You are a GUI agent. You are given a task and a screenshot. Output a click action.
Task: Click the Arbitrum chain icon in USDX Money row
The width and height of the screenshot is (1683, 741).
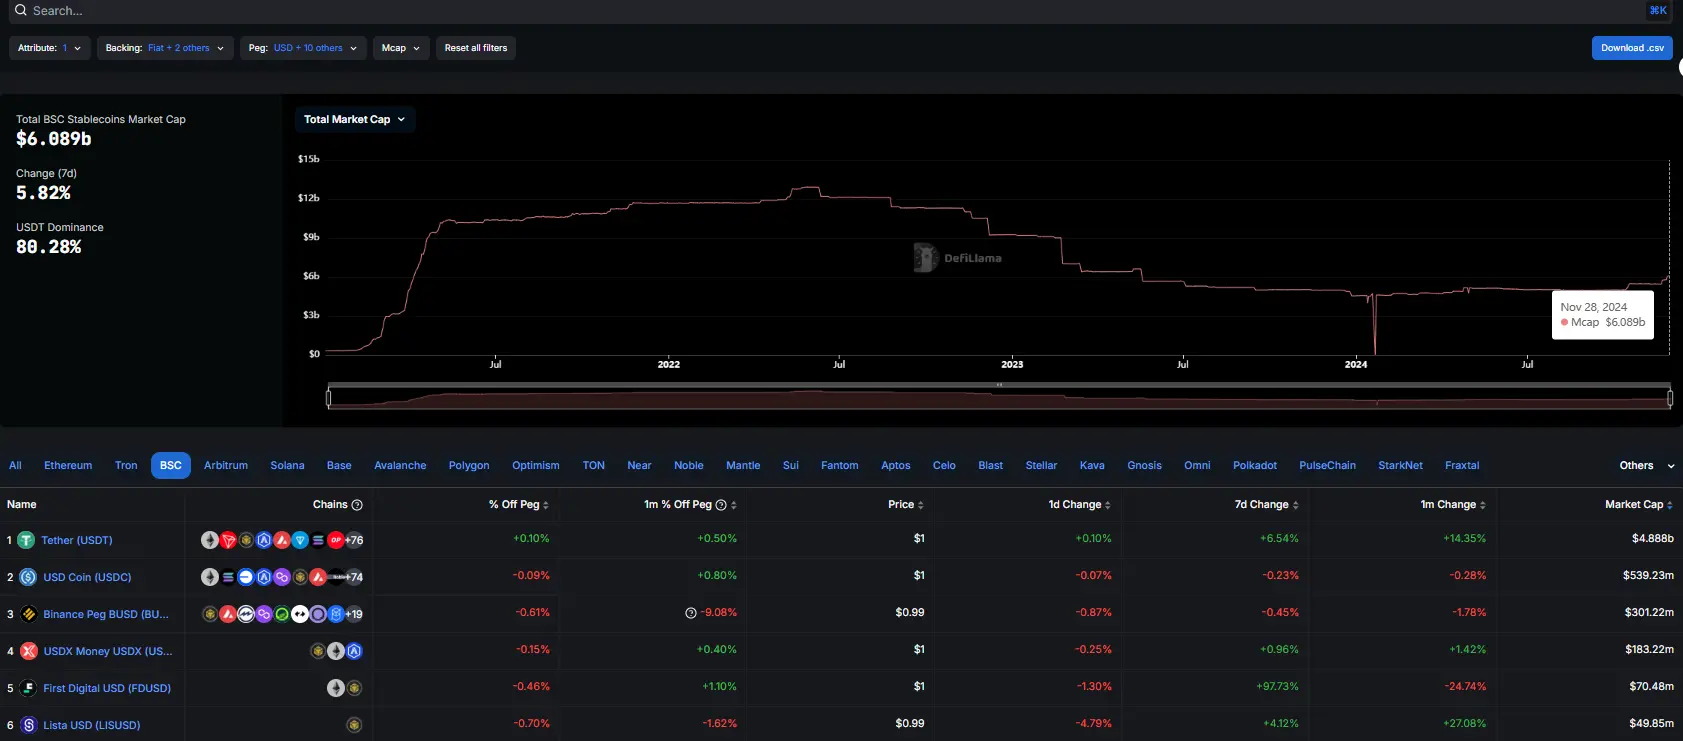click(x=354, y=651)
